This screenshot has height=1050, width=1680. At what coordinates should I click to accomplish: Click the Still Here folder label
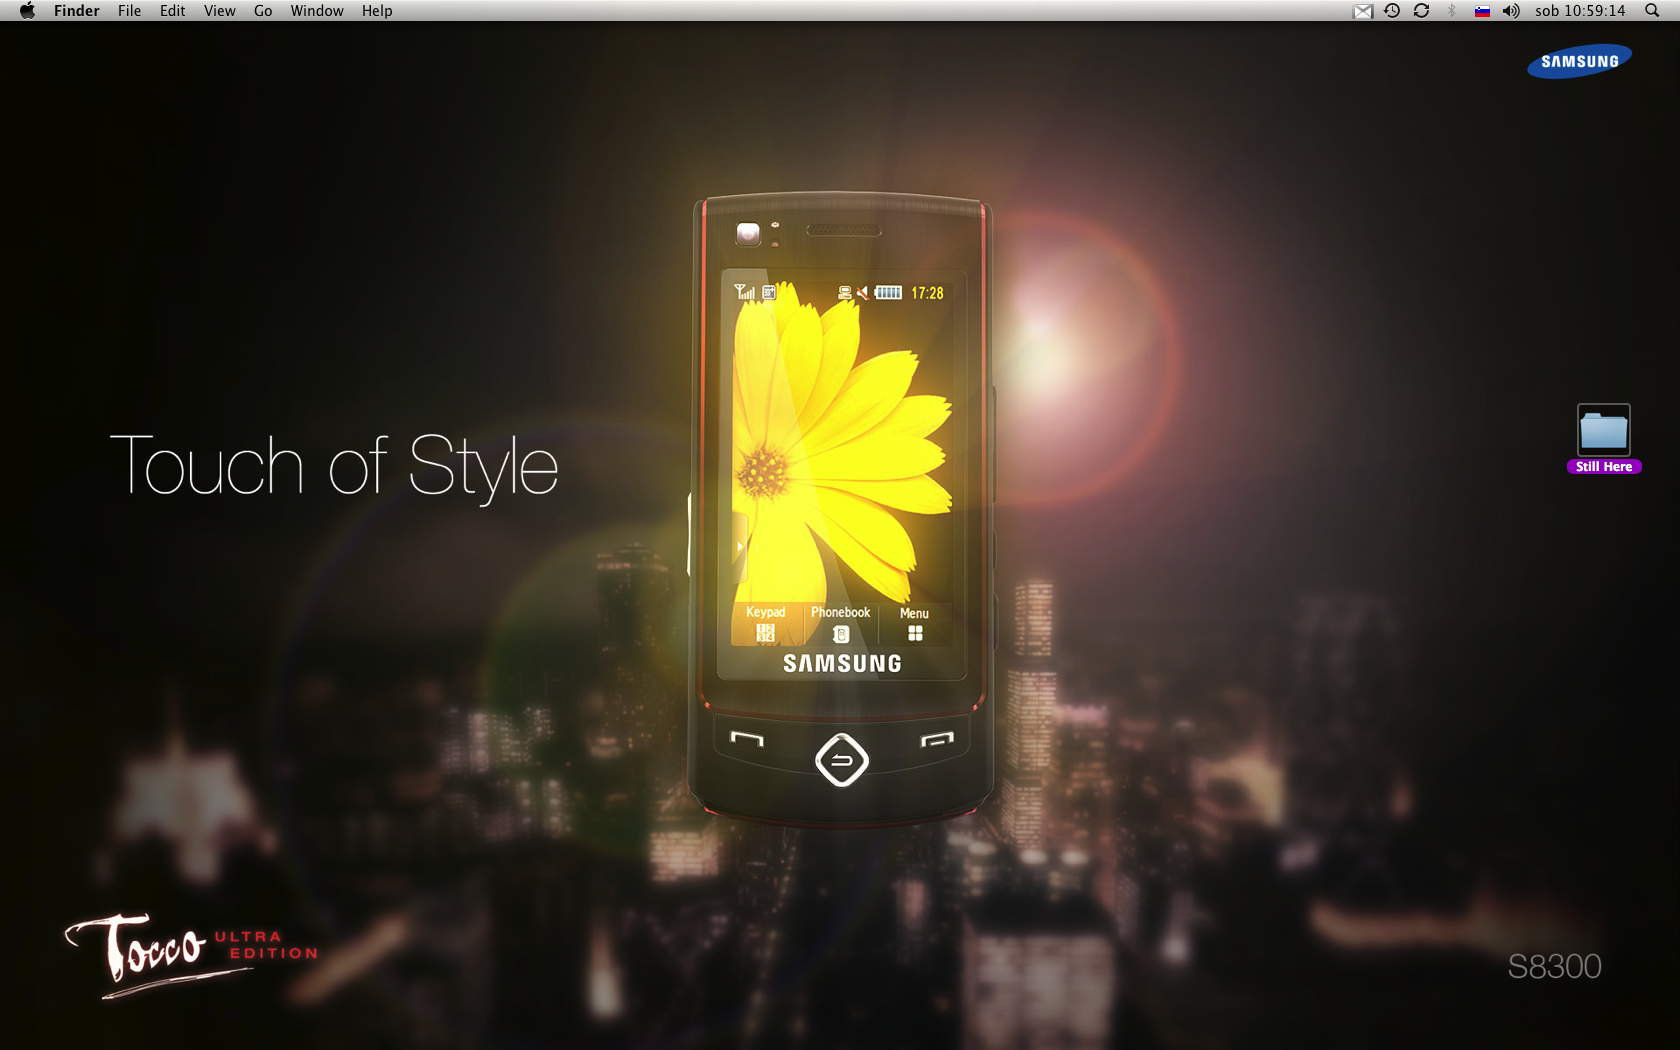point(1603,467)
